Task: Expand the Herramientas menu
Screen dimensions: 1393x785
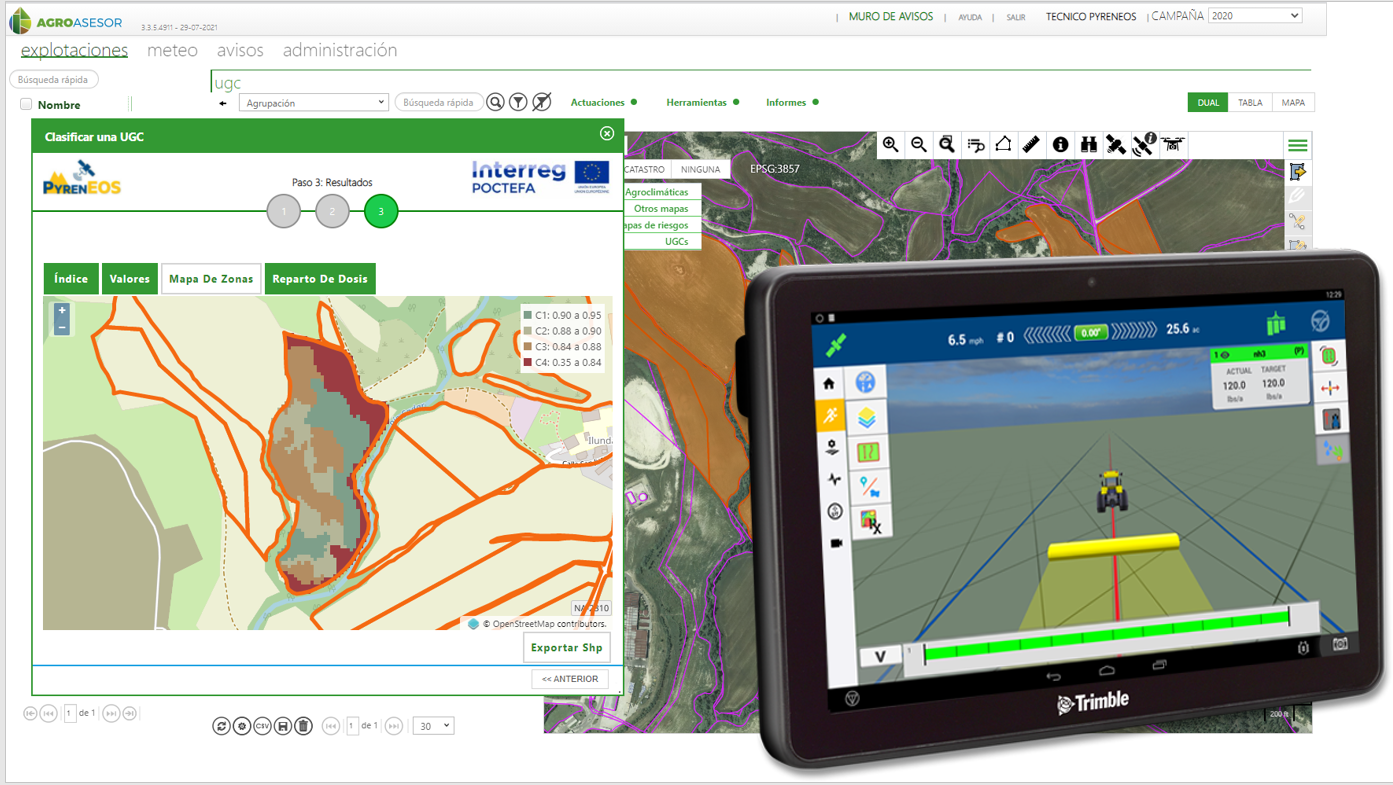Action: pos(703,102)
